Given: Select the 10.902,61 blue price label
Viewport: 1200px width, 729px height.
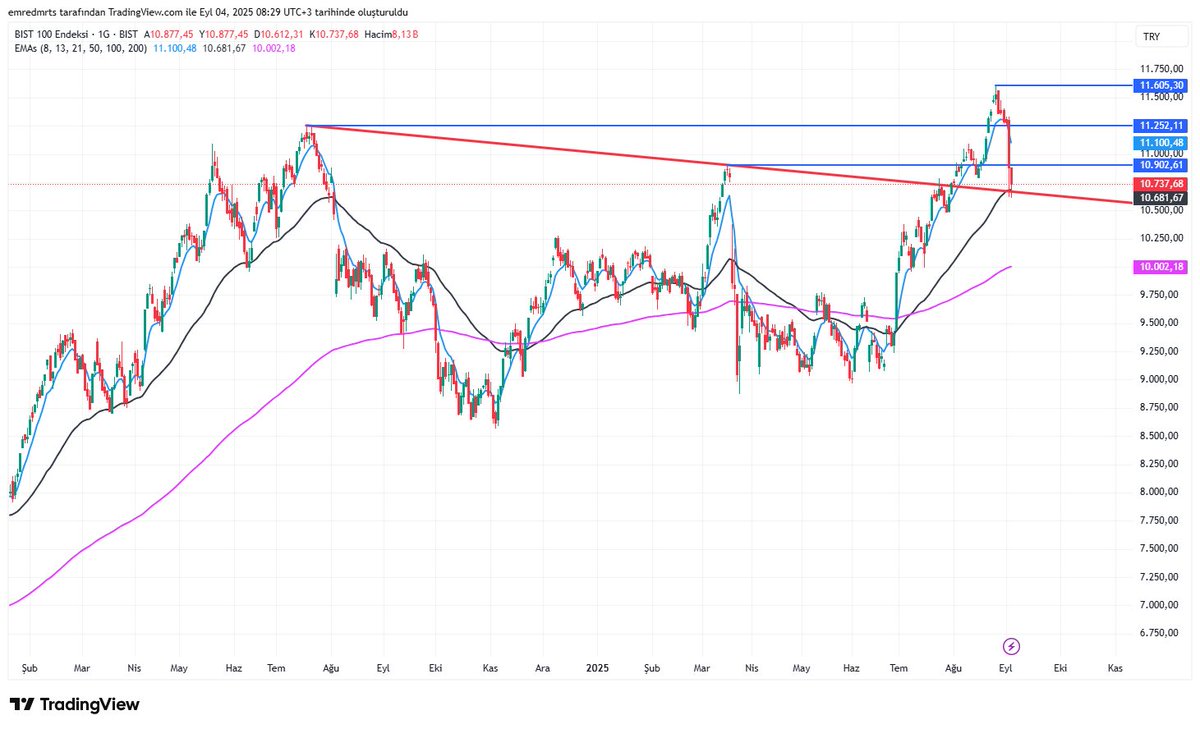Looking at the screenshot, I should pos(1160,165).
